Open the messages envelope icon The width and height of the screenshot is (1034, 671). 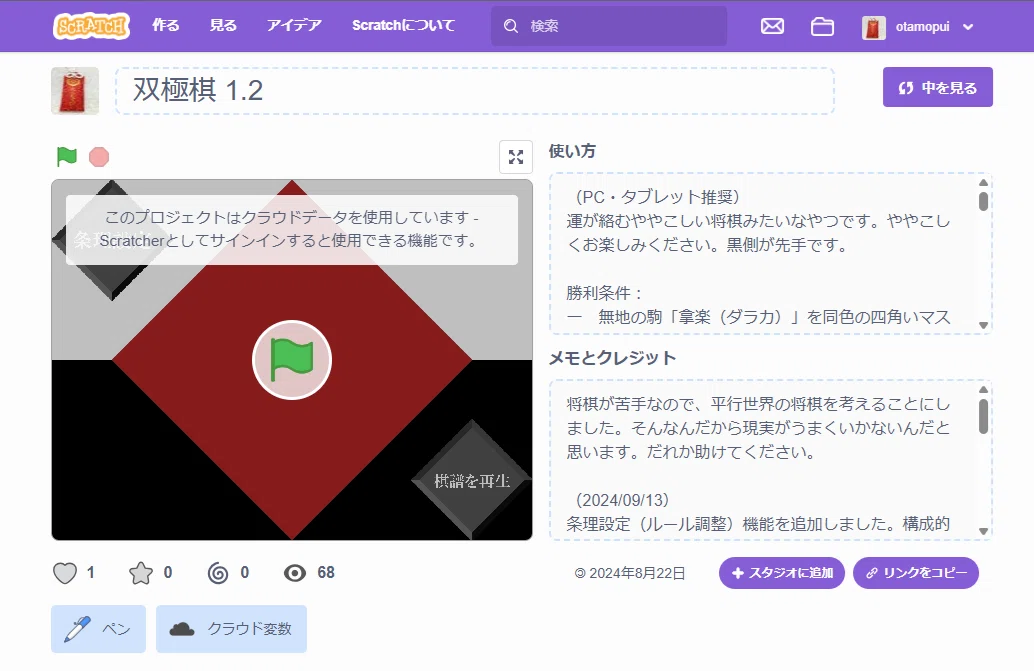tap(772, 26)
